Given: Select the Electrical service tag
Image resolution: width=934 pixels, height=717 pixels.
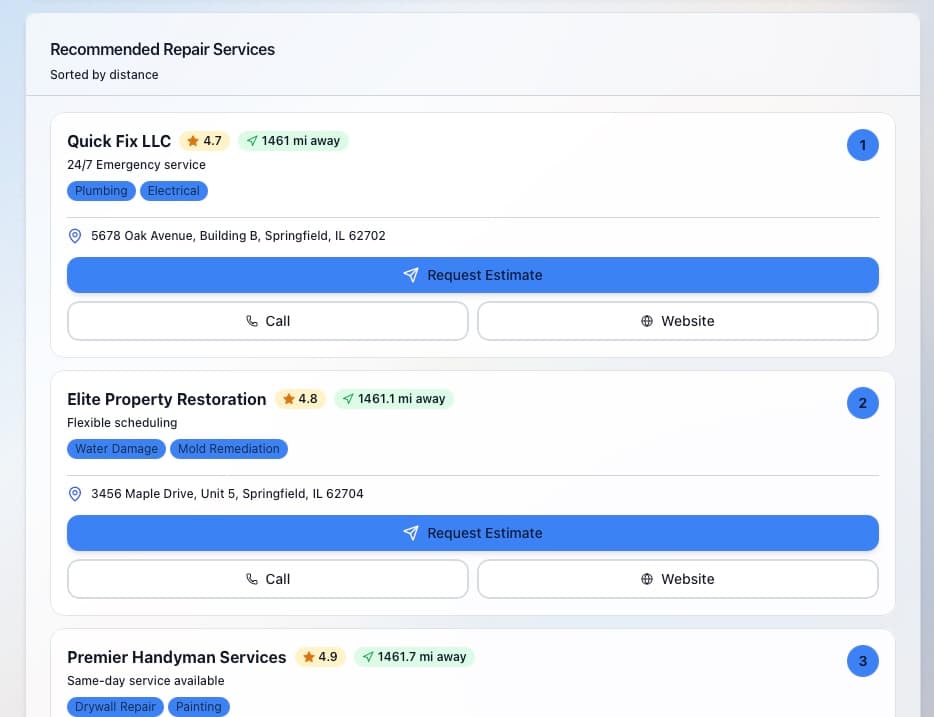Looking at the screenshot, I should [x=174, y=191].
